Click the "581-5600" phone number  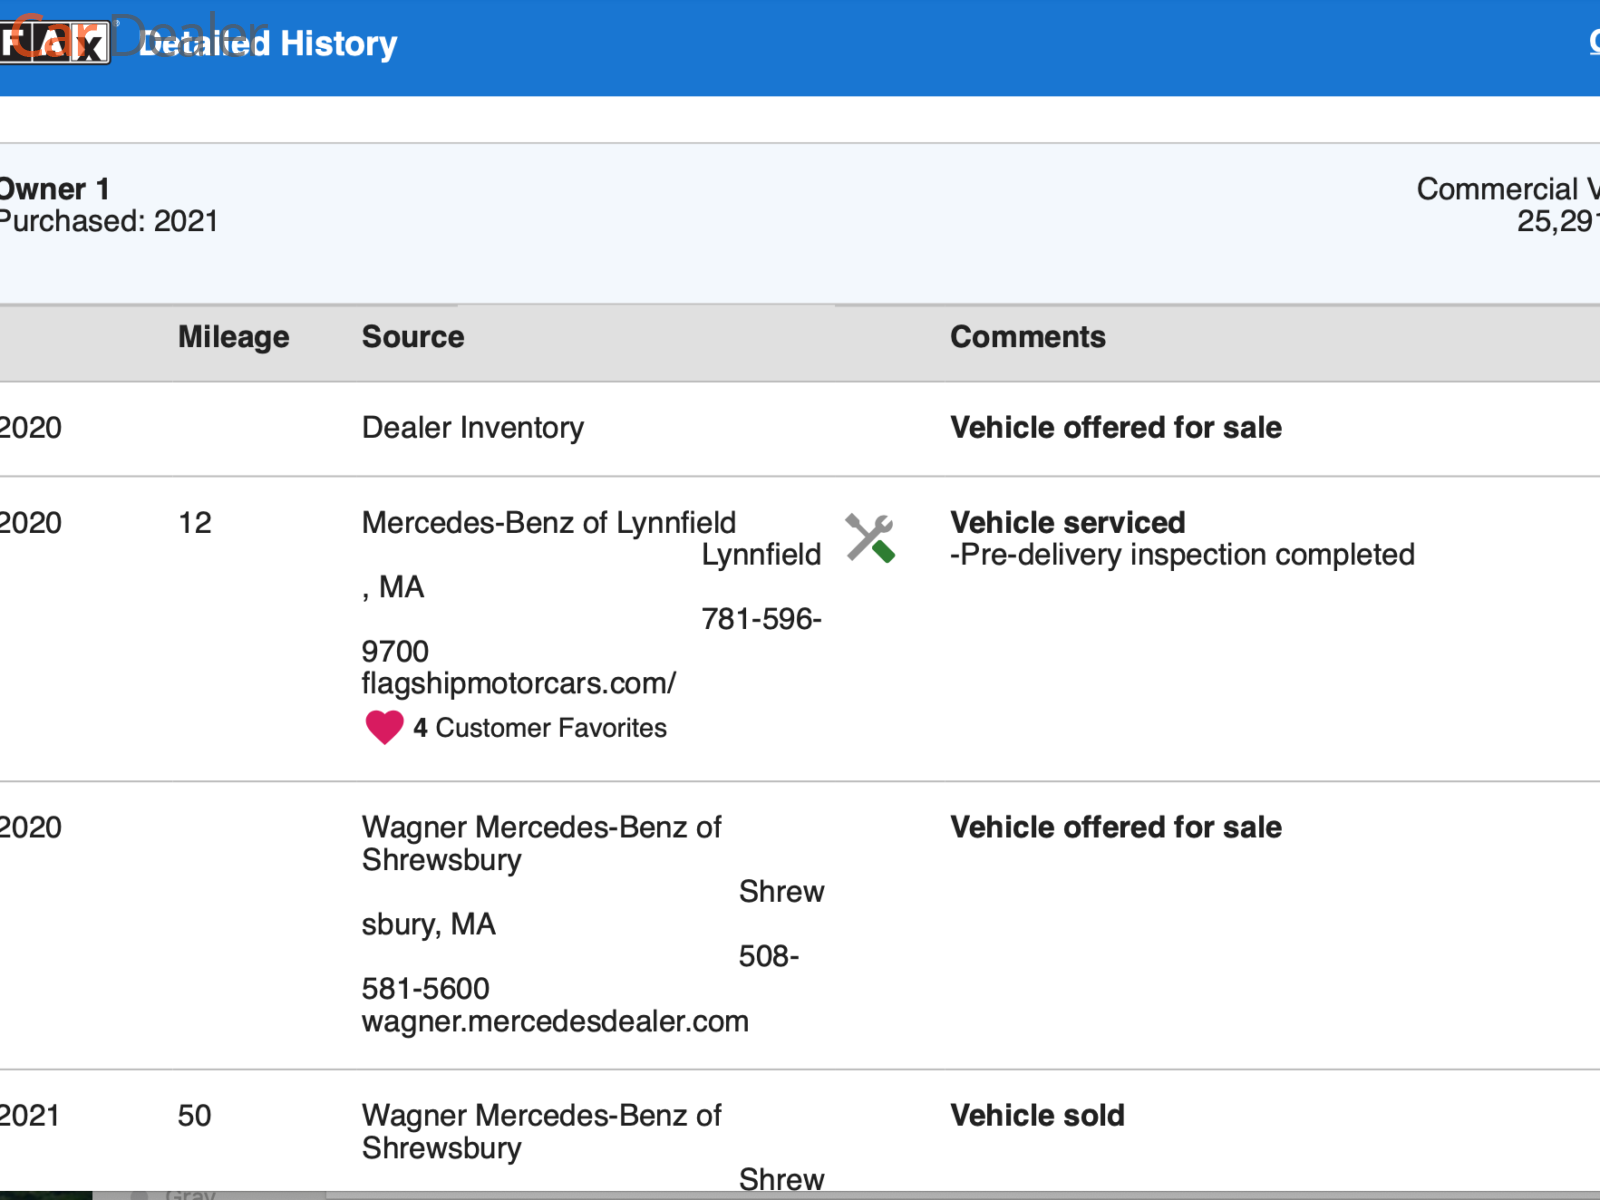(426, 989)
